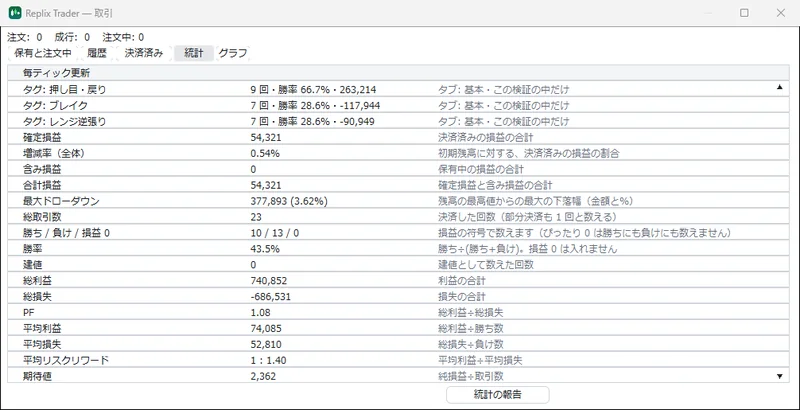Select the 統計 tab

[194, 53]
